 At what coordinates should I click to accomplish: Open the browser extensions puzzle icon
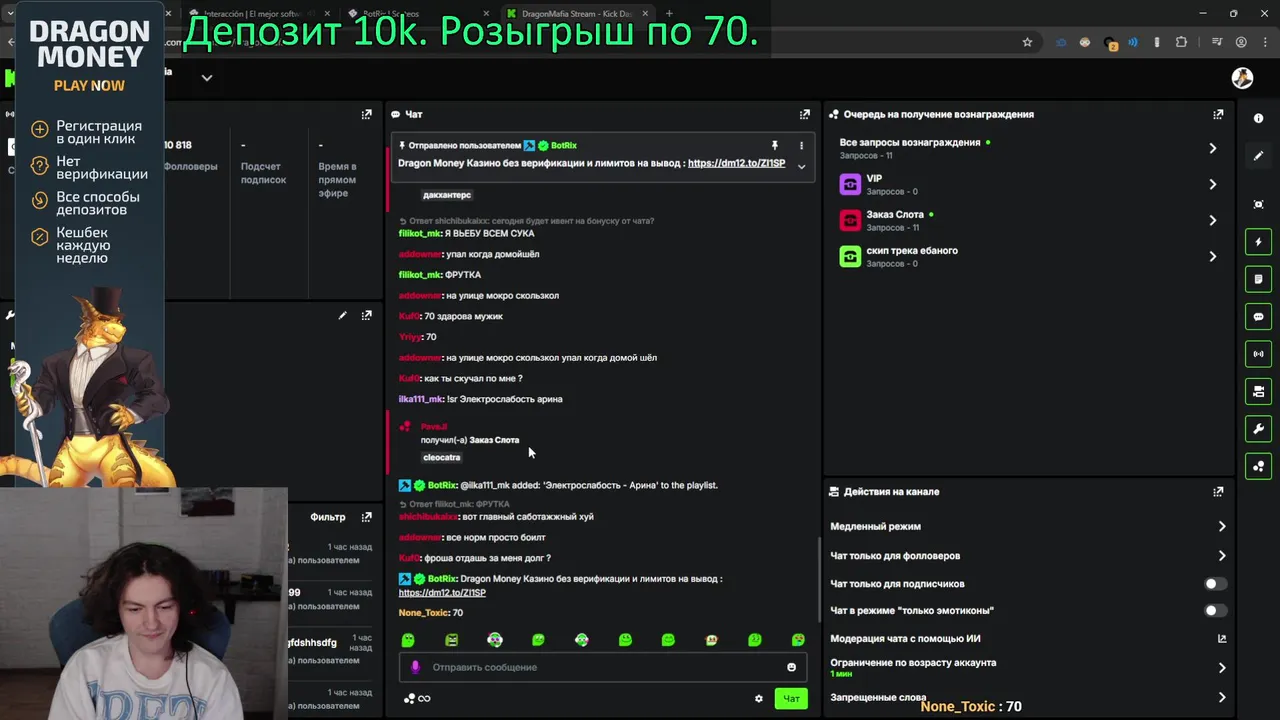coord(1181,42)
